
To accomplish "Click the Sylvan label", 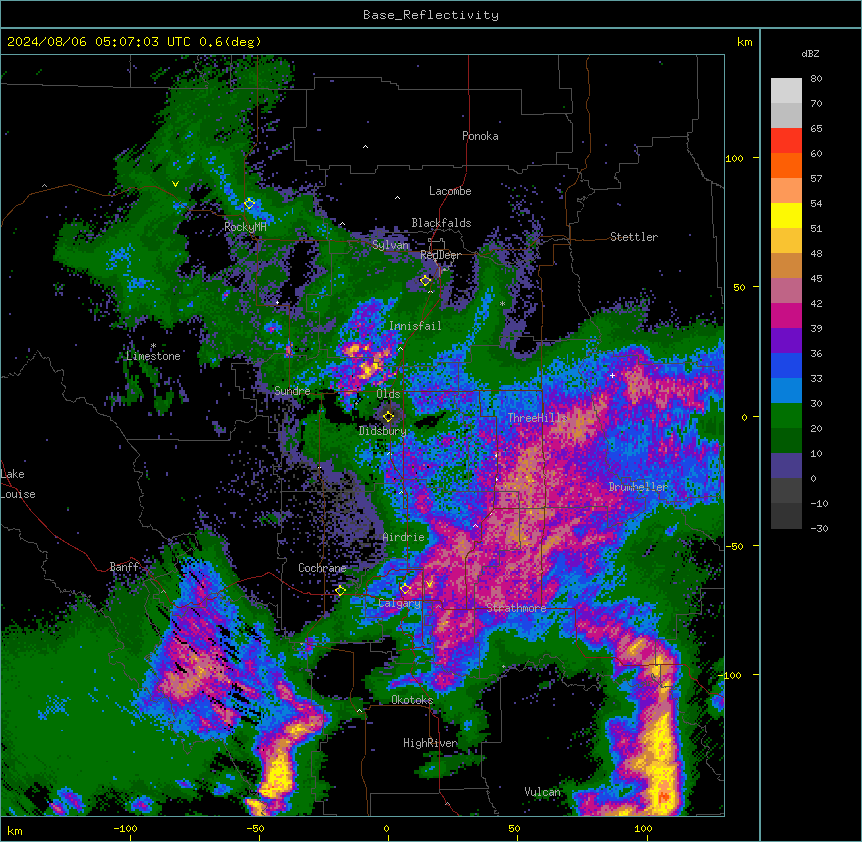I will point(390,245).
